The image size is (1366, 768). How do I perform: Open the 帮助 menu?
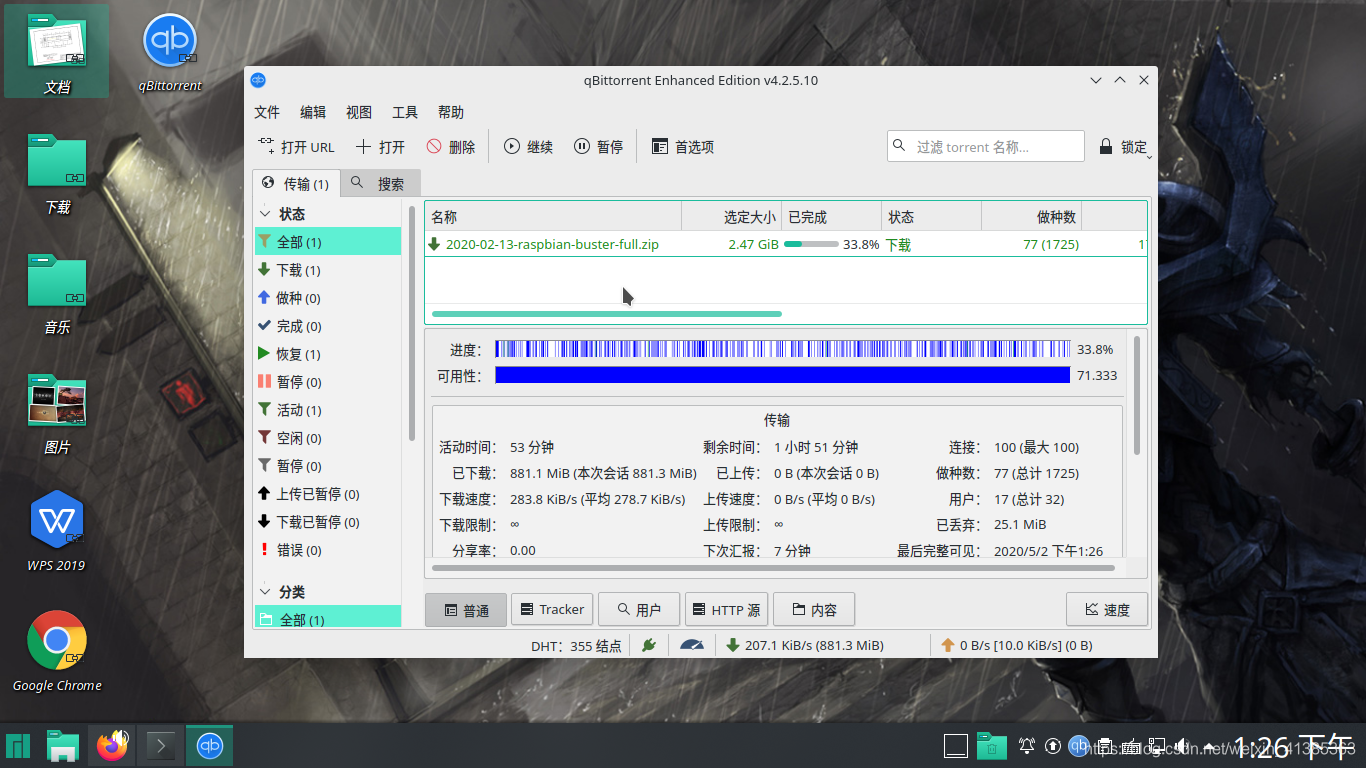(451, 112)
